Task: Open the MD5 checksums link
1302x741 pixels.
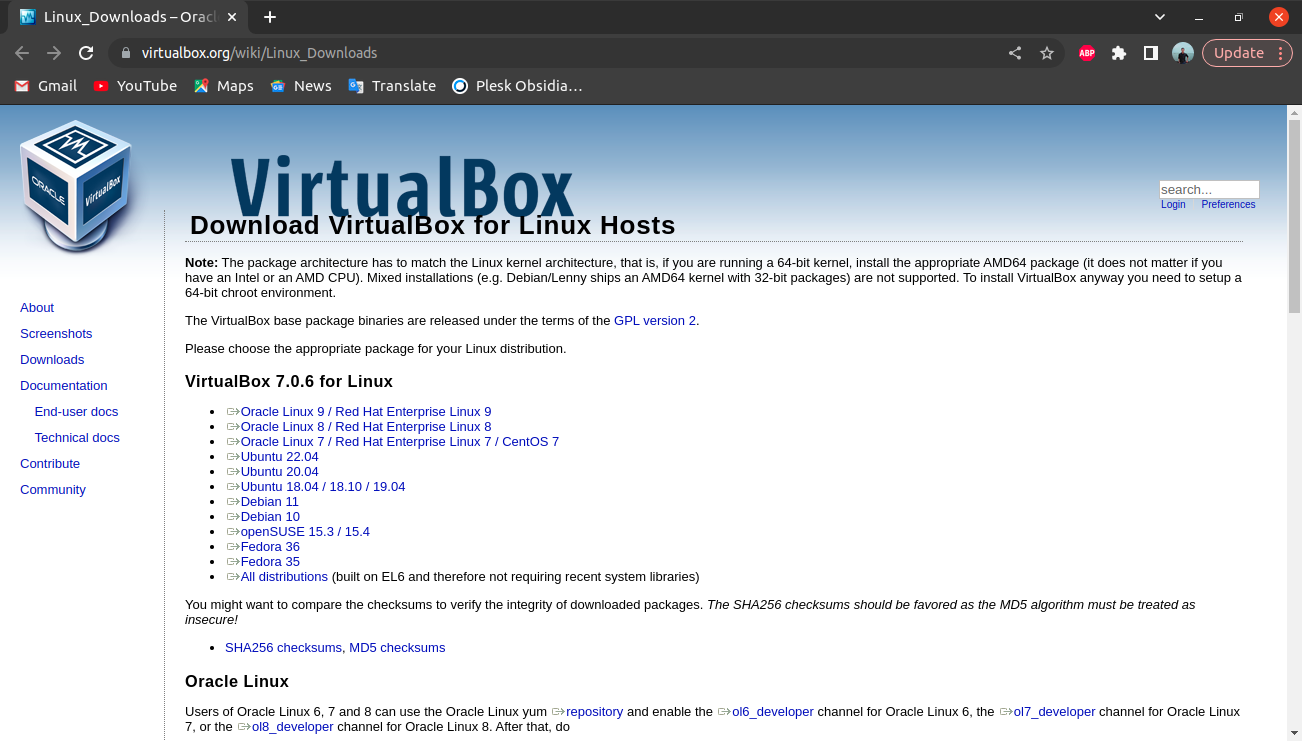Action: click(397, 648)
